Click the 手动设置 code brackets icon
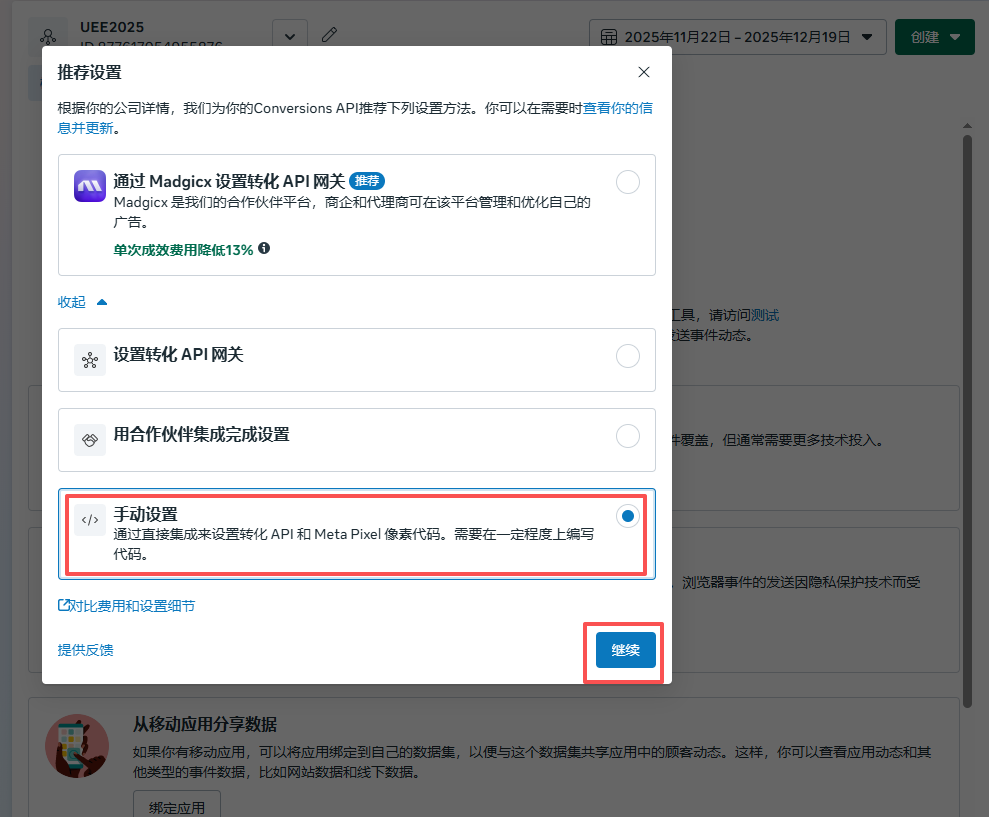 (x=90, y=520)
